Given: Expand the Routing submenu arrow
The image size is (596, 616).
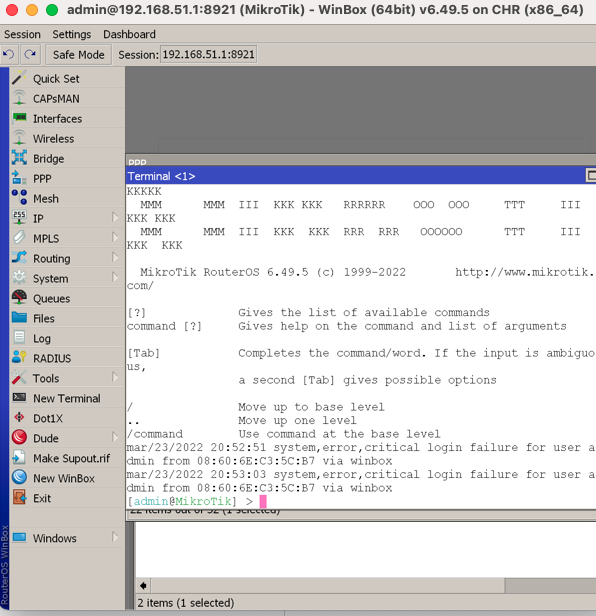Looking at the screenshot, I should coord(115,258).
